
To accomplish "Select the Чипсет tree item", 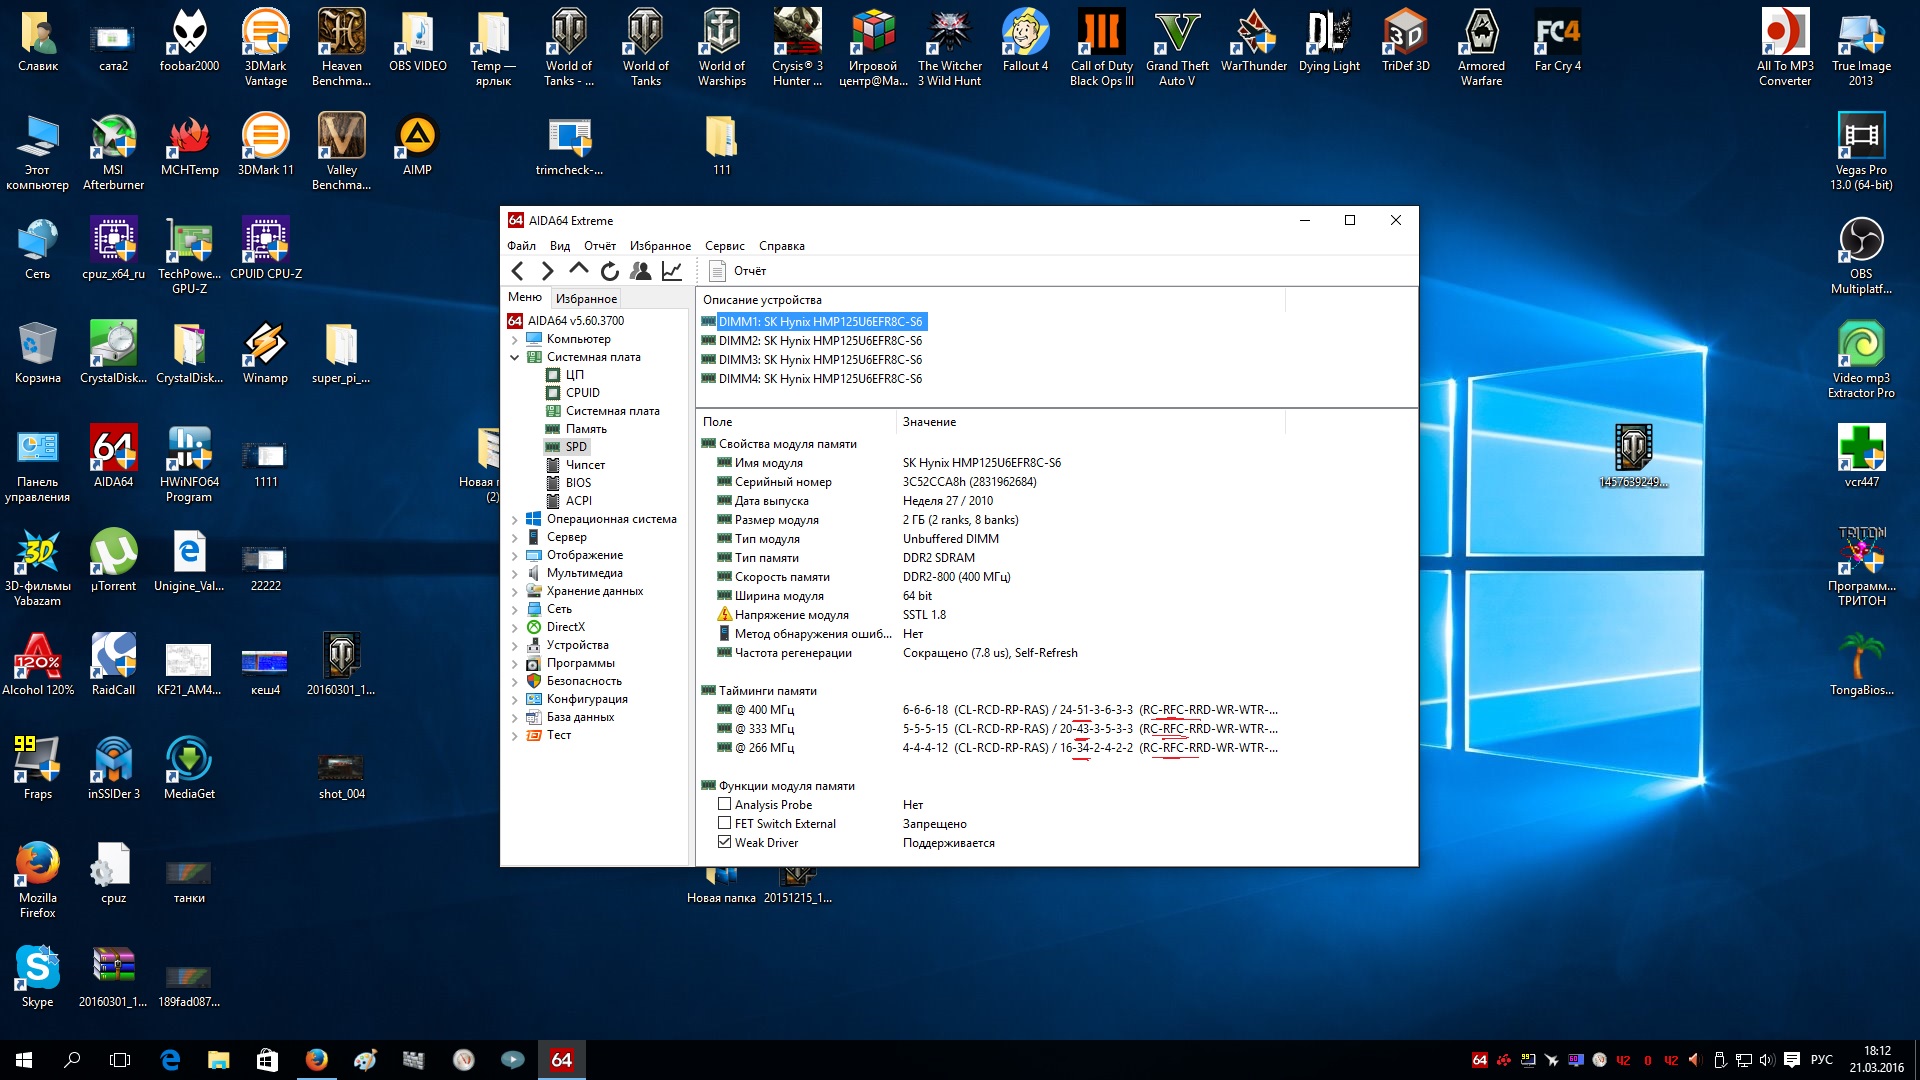I will 585,465.
